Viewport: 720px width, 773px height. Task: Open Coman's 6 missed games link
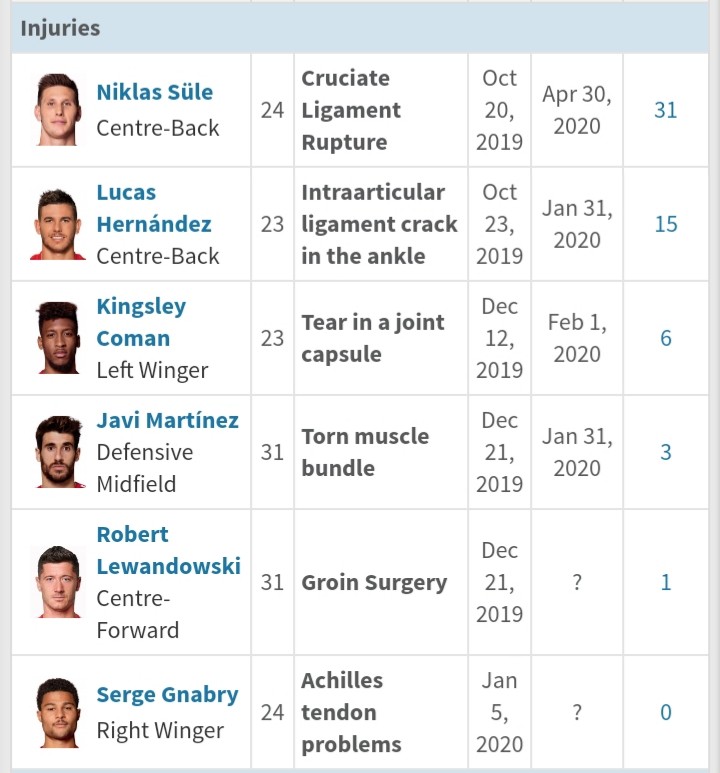point(665,338)
